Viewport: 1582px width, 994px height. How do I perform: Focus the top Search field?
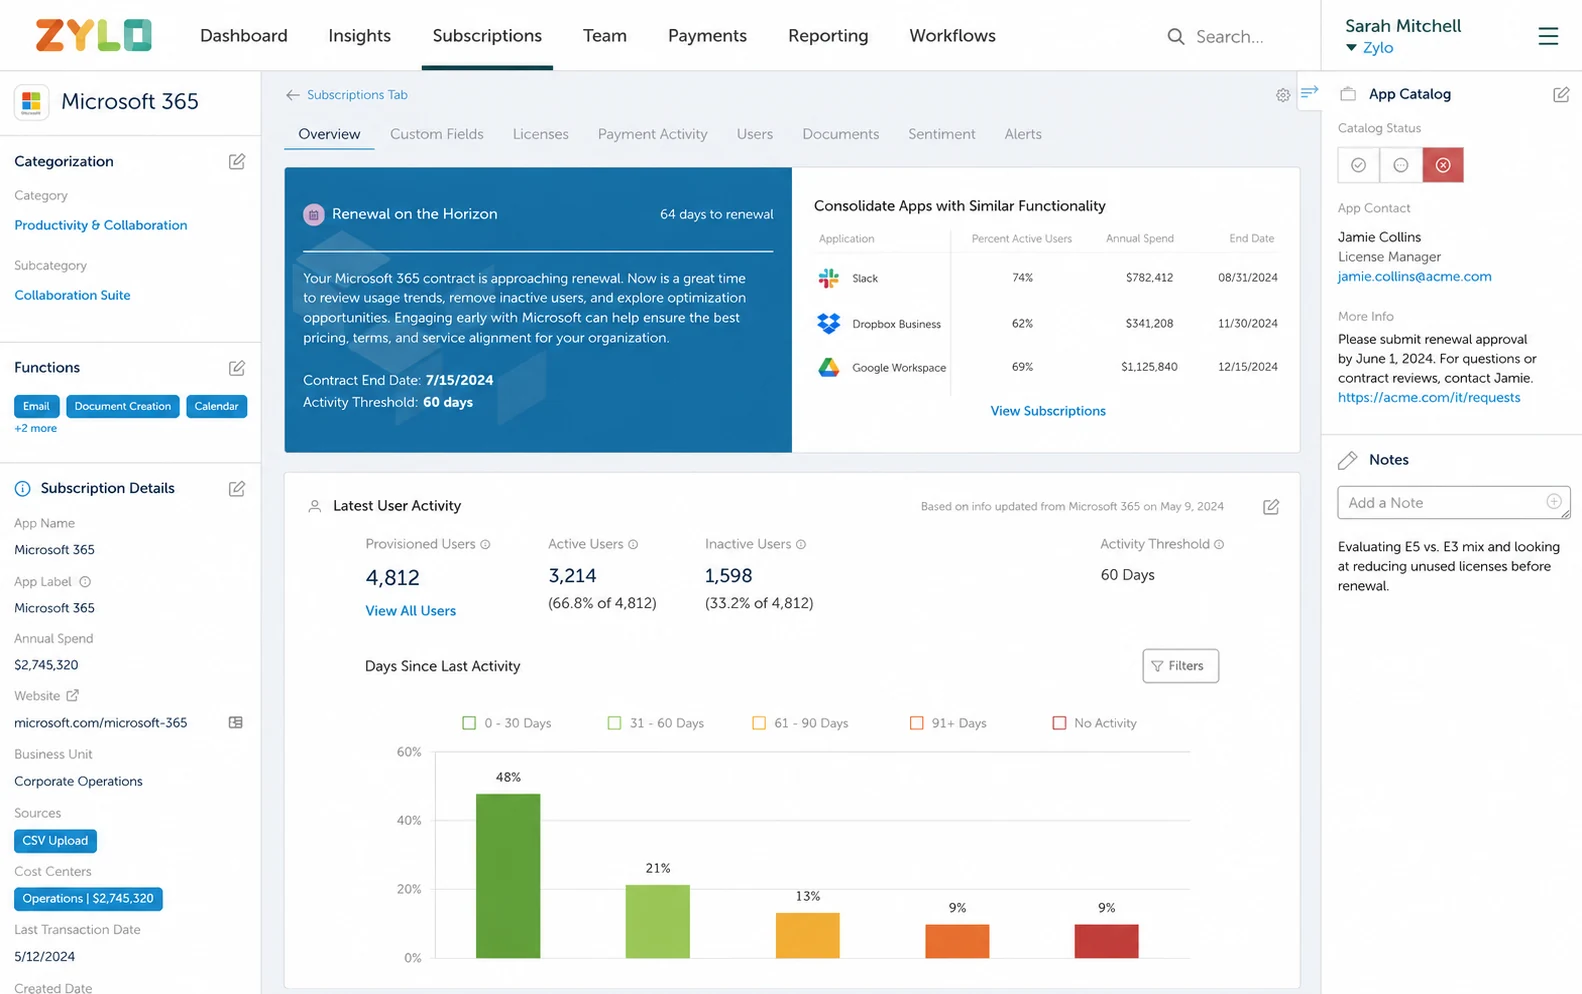click(x=1229, y=37)
